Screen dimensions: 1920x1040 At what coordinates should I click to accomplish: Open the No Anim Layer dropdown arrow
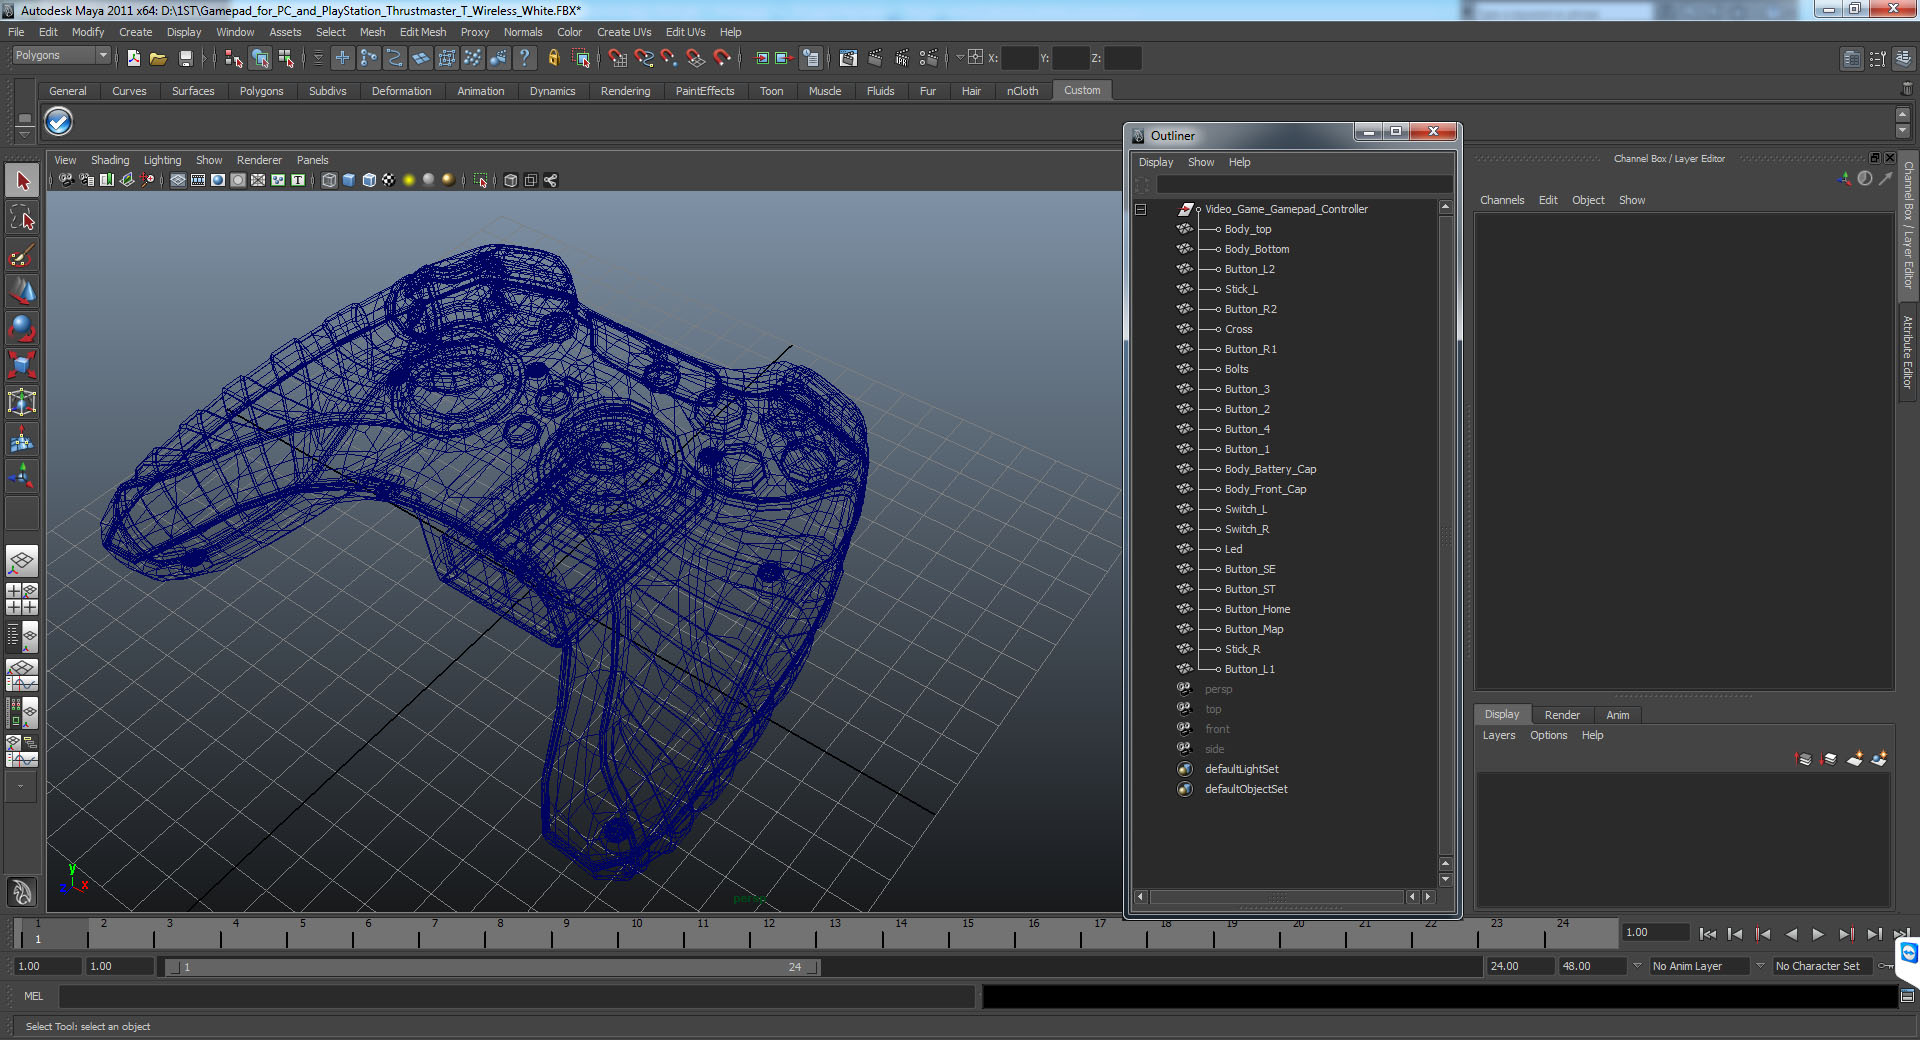[x=1637, y=966]
